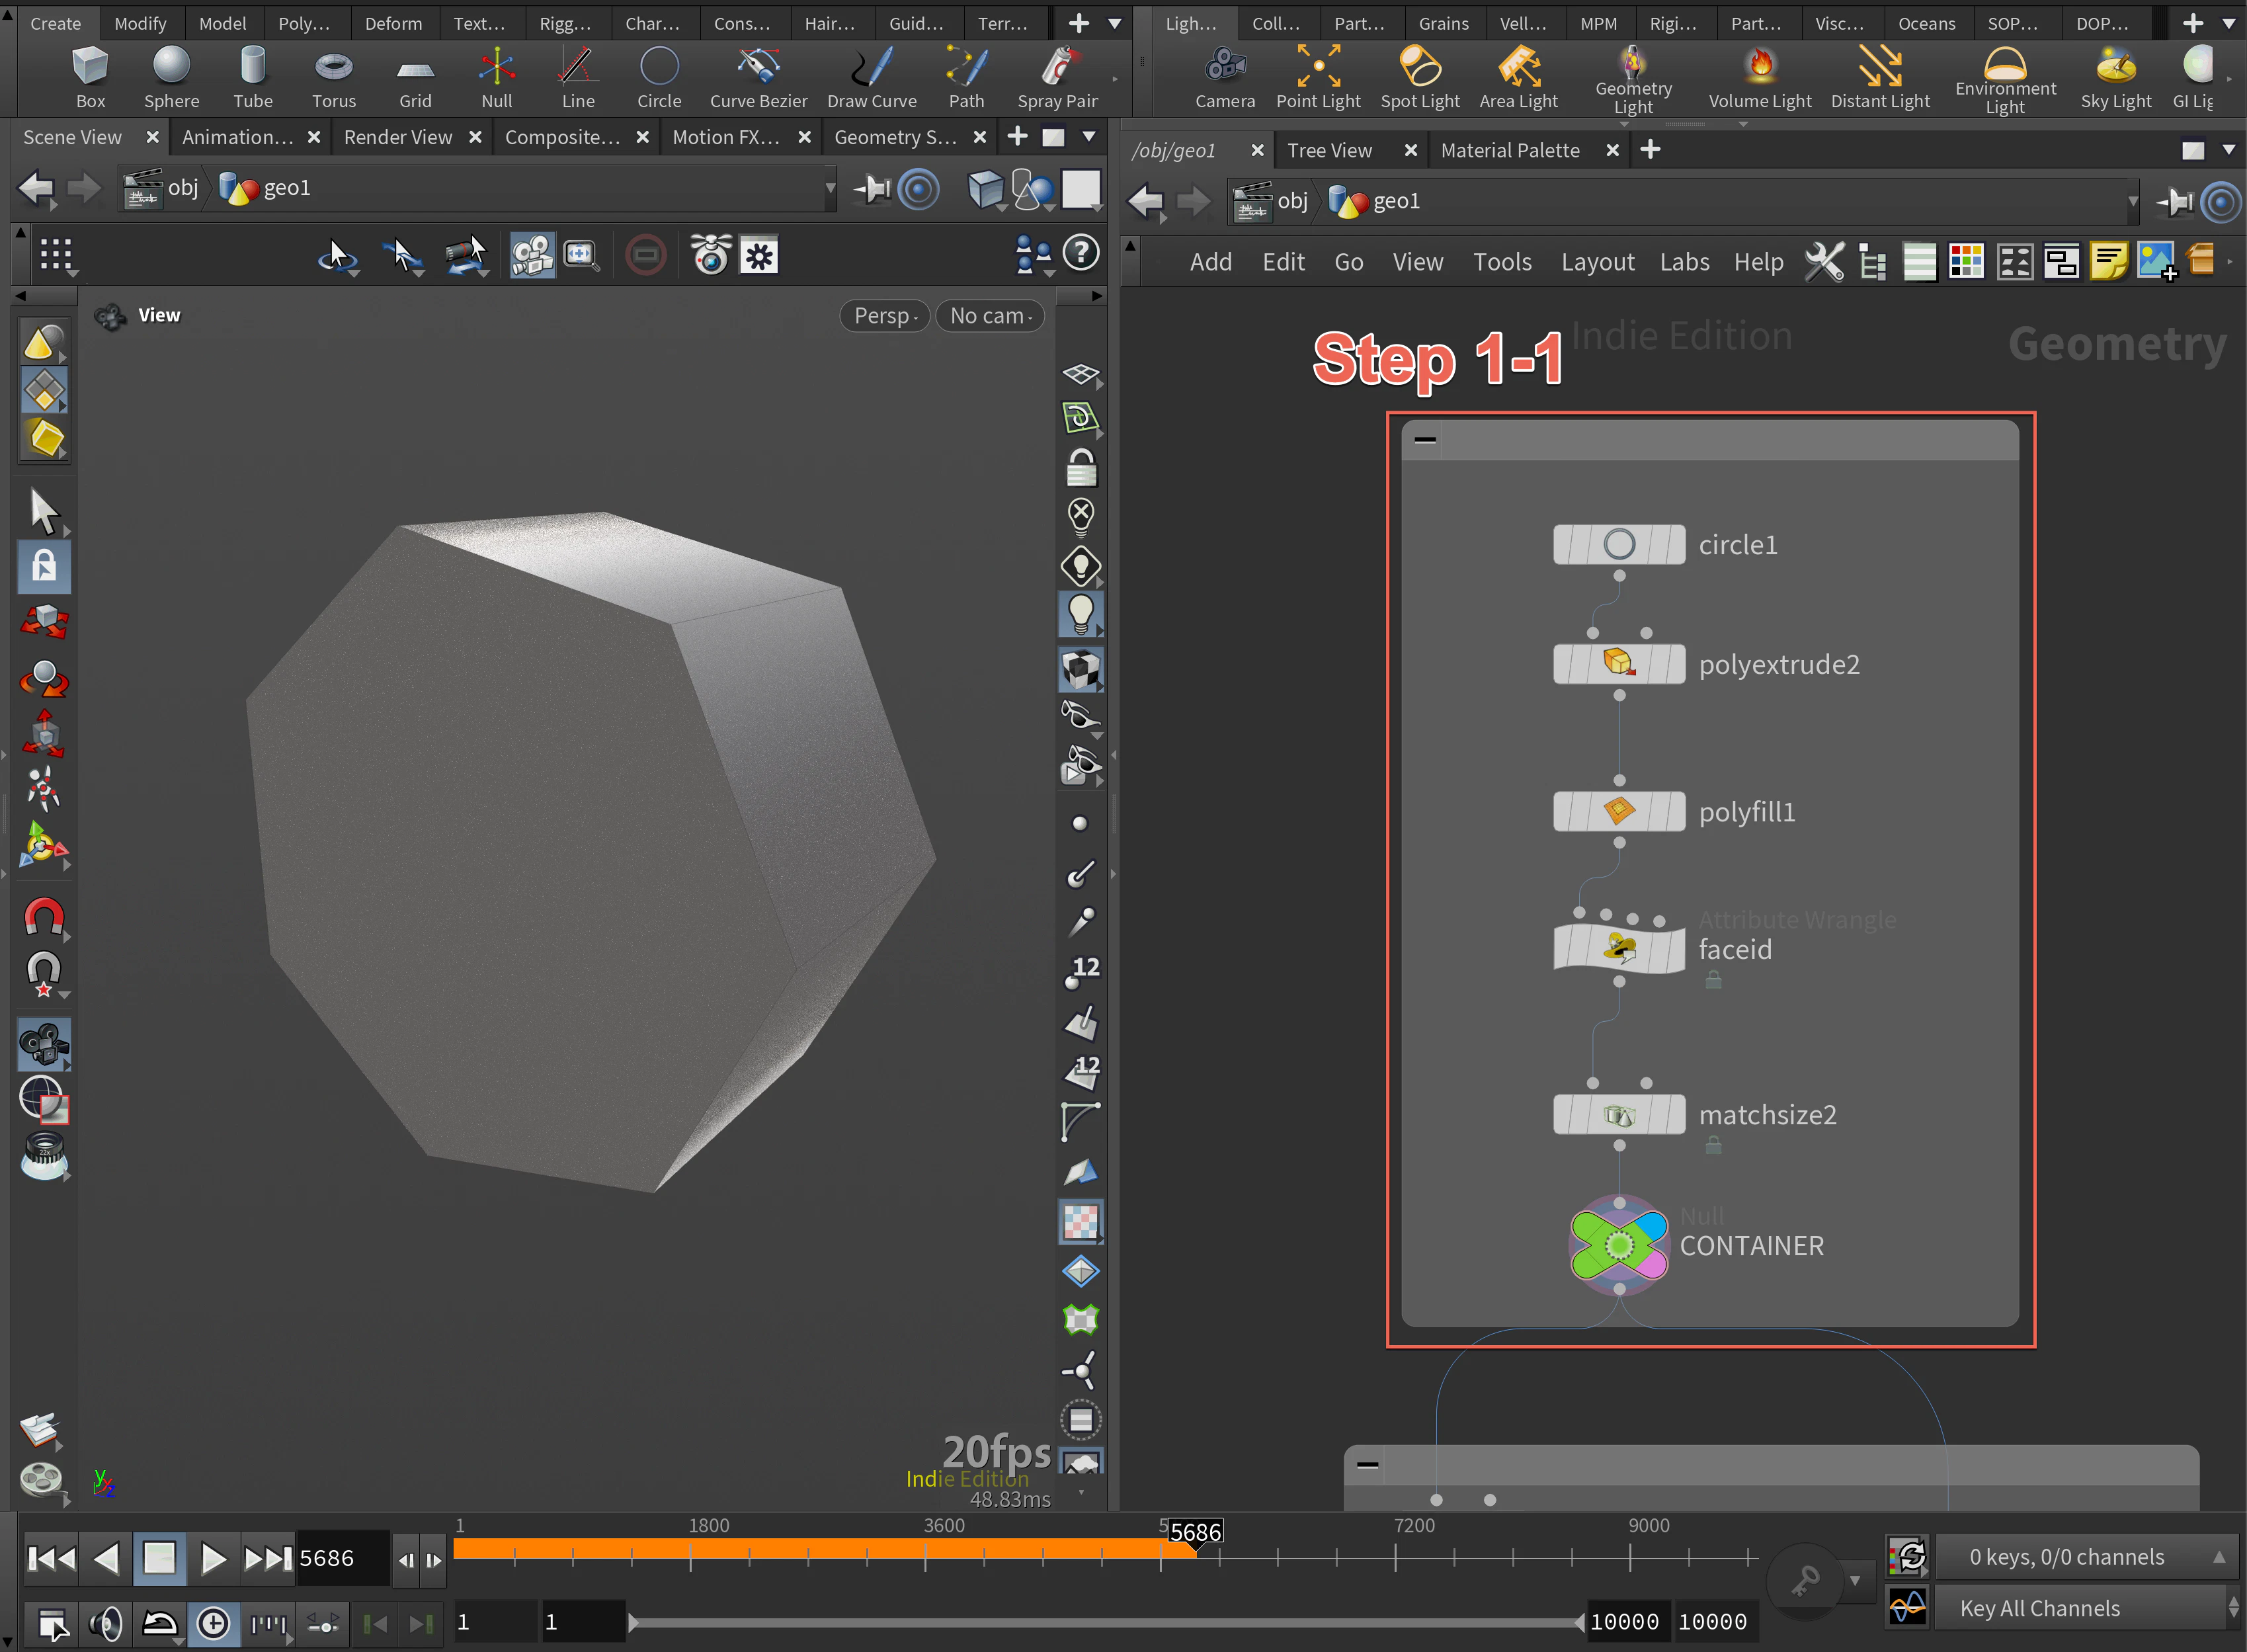This screenshot has width=2247, height=1652.
Task: Play the animation forward
Action: [x=212, y=1558]
